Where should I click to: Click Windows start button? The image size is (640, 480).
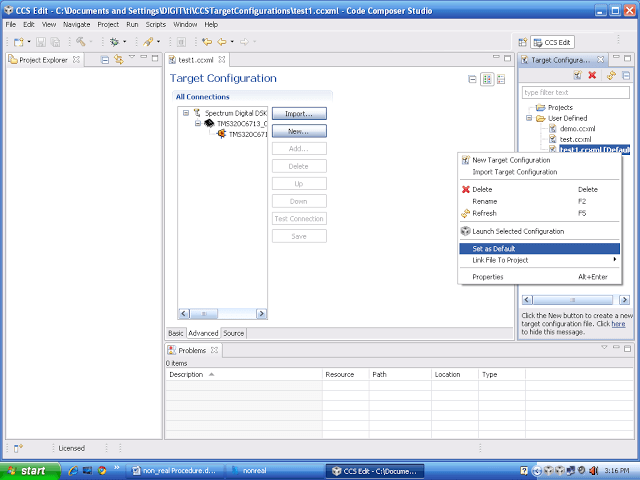(30, 471)
